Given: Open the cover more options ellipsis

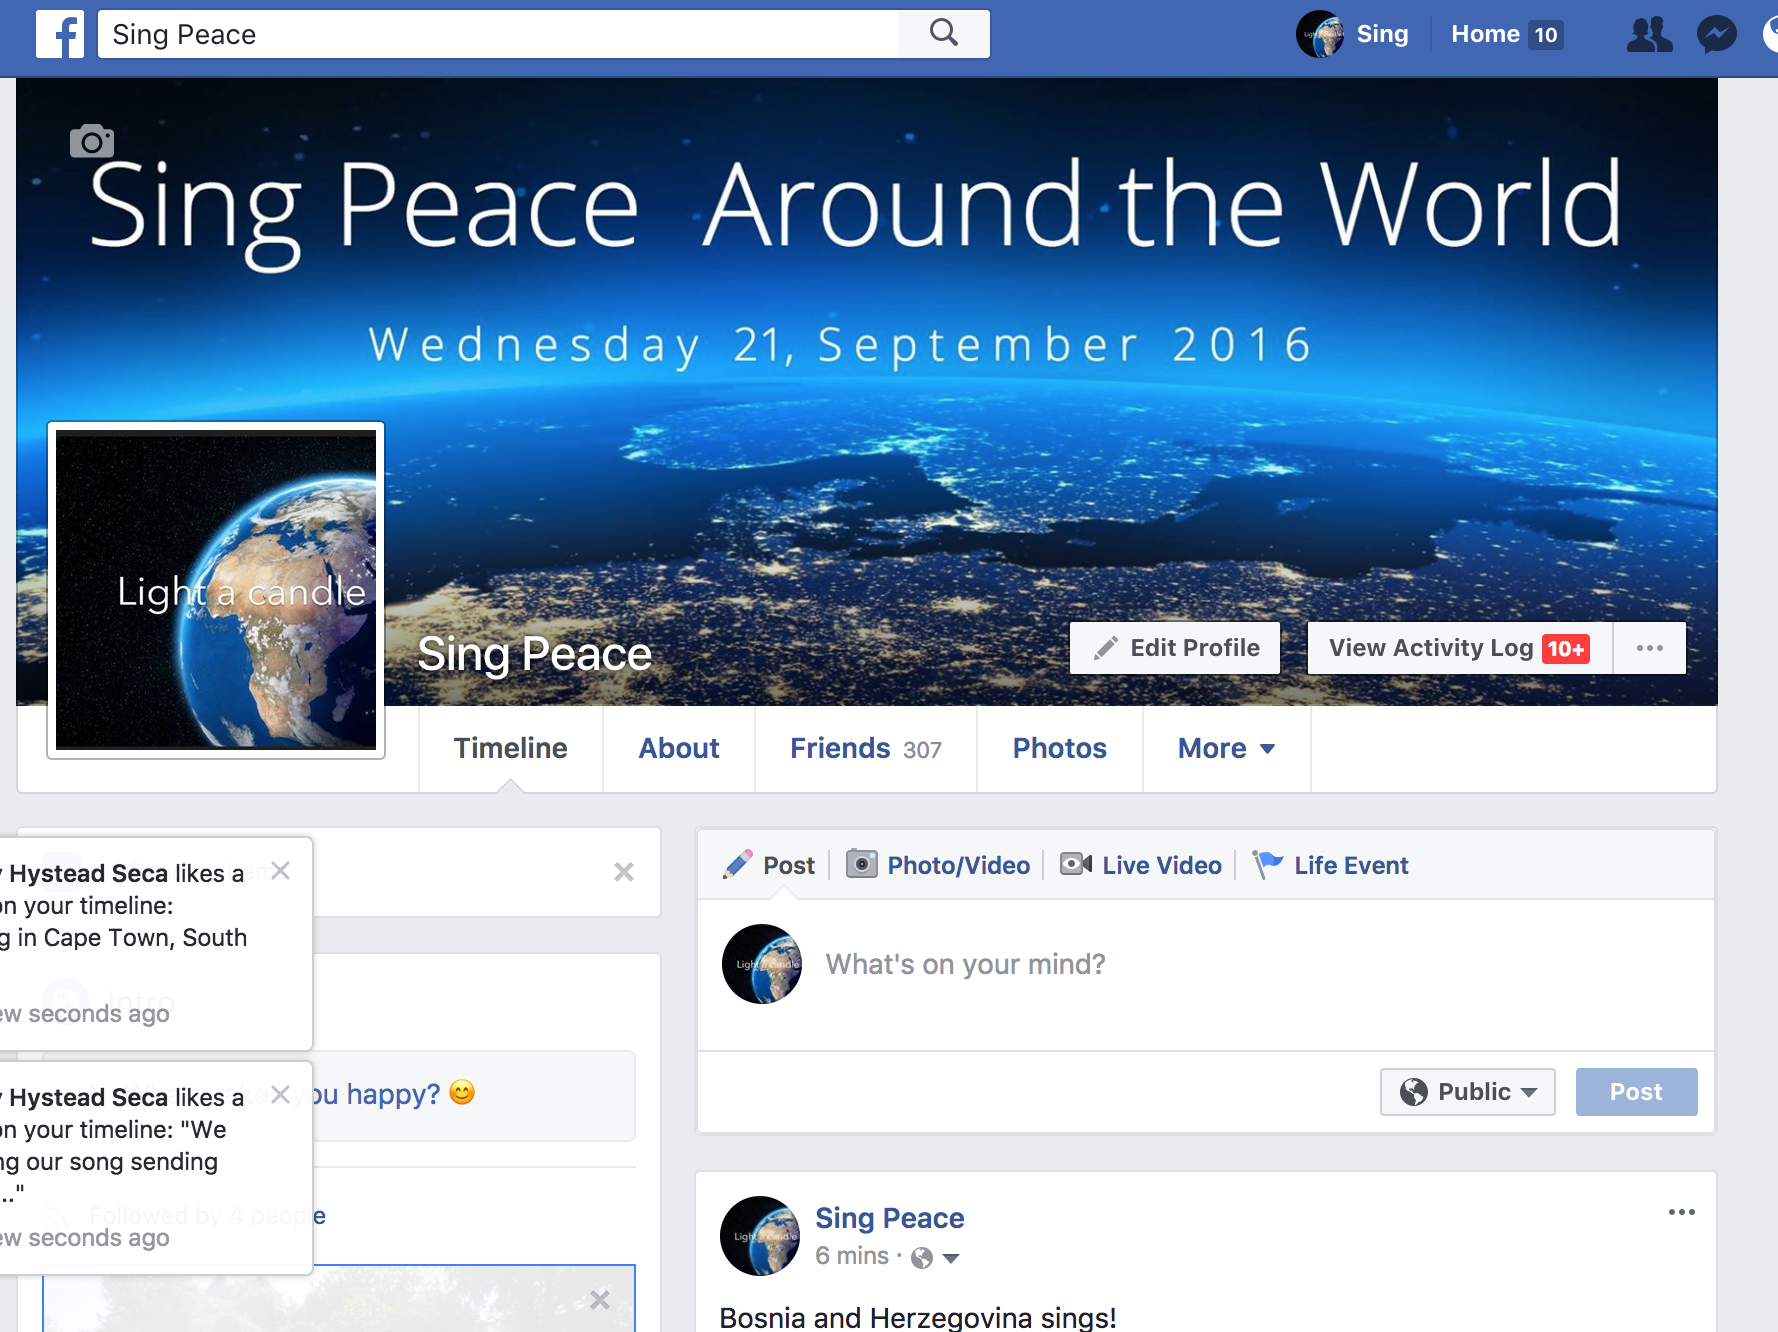Looking at the screenshot, I should (x=1650, y=648).
